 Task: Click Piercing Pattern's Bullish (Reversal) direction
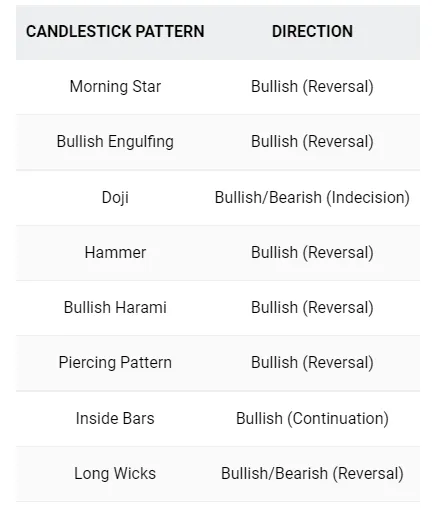pyautogui.click(x=312, y=363)
